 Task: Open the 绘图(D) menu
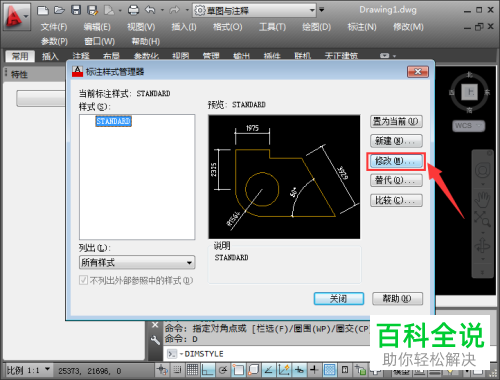[316, 27]
